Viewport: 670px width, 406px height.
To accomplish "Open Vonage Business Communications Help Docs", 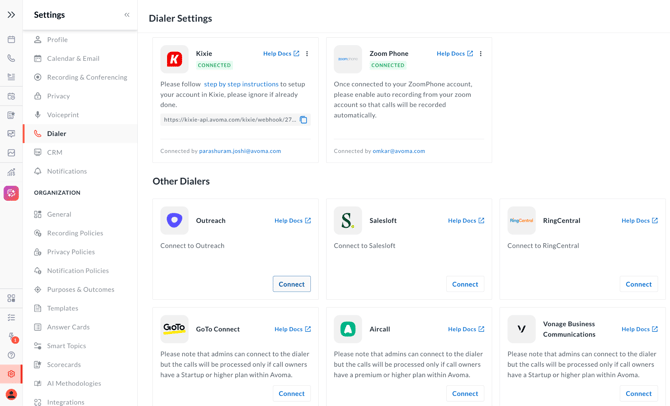I will [640, 329].
